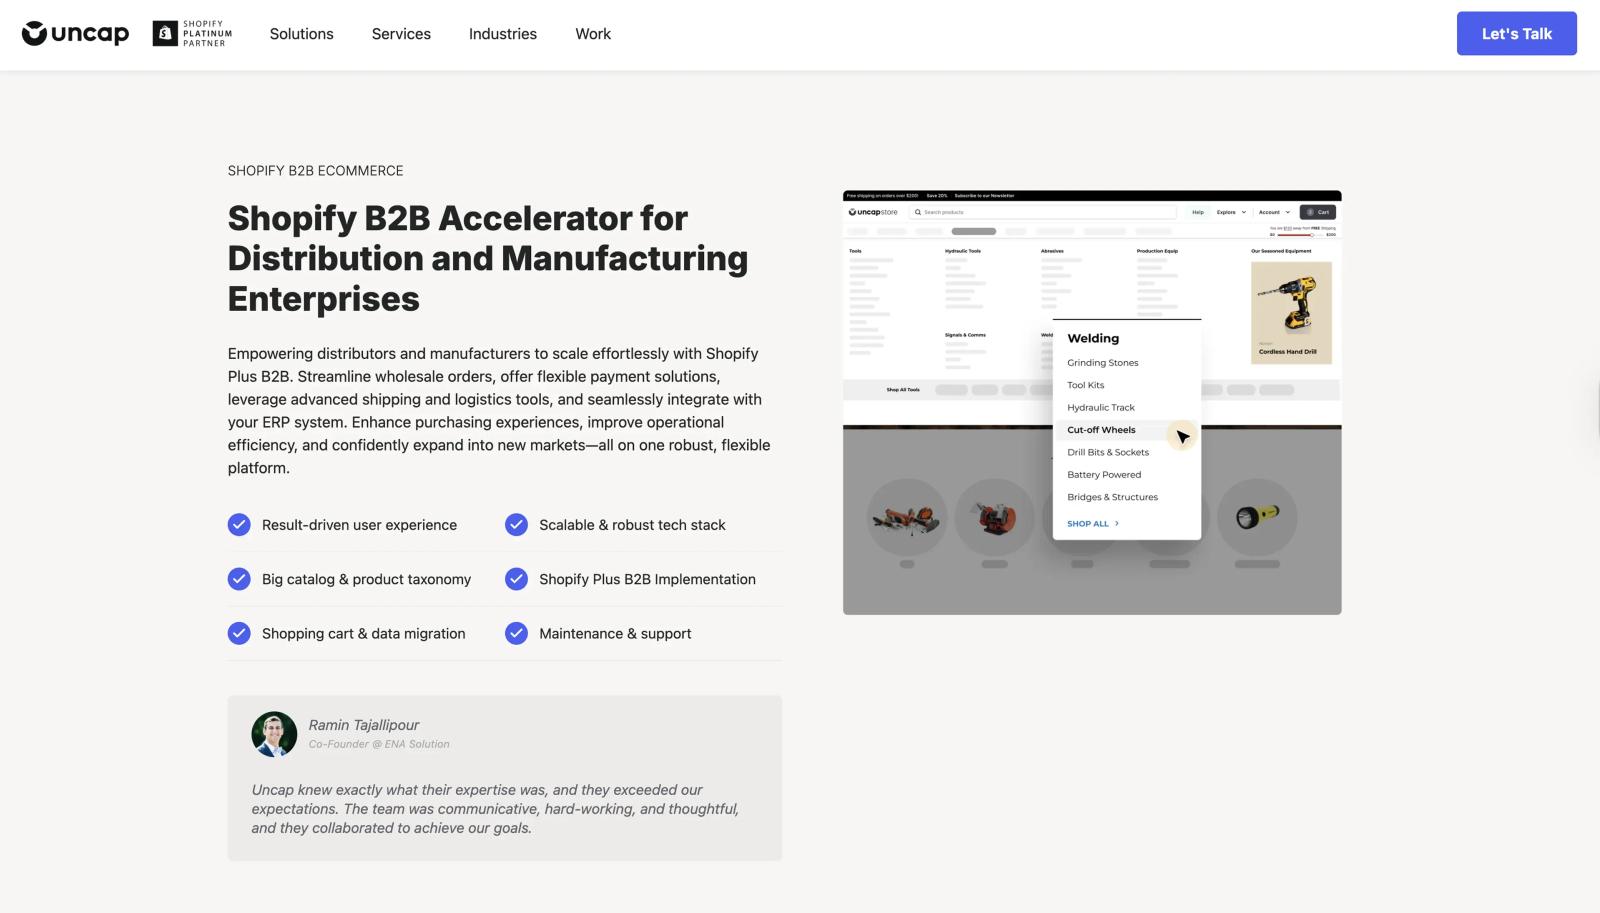
Task: Click checkmark beside Scalable & robust tech stack
Action: (516, 525)
